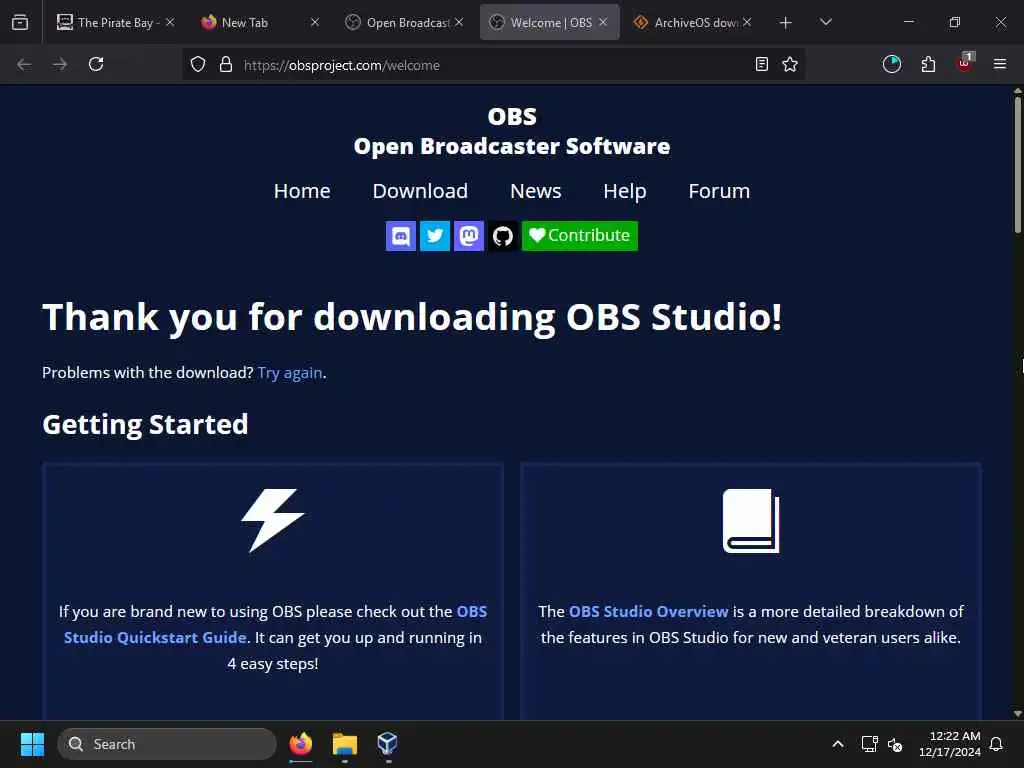Screen dimensions: 1024x768
Task: Open the OBS Mastodon link icon
Action: pos(469,236)
